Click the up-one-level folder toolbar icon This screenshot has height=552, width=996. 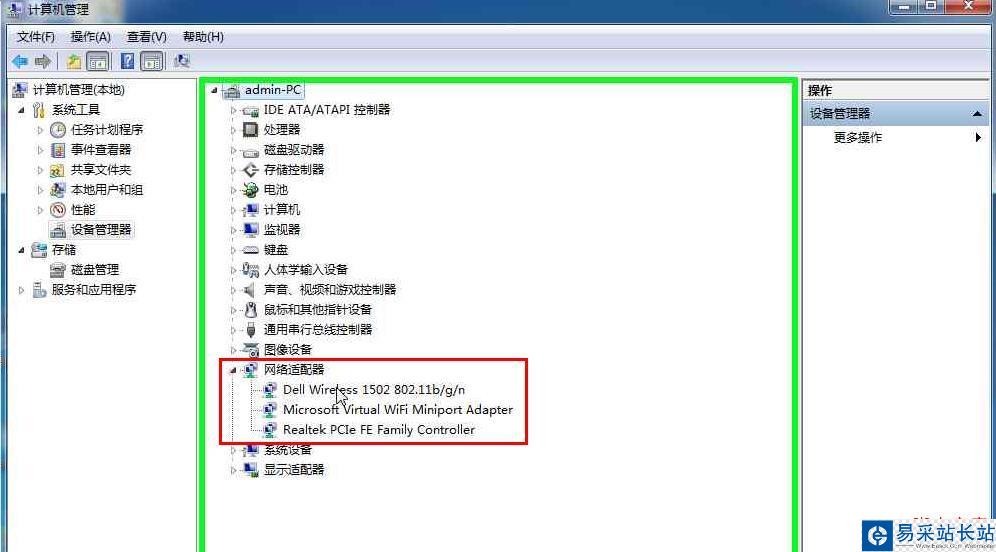(x=74, y=62)
